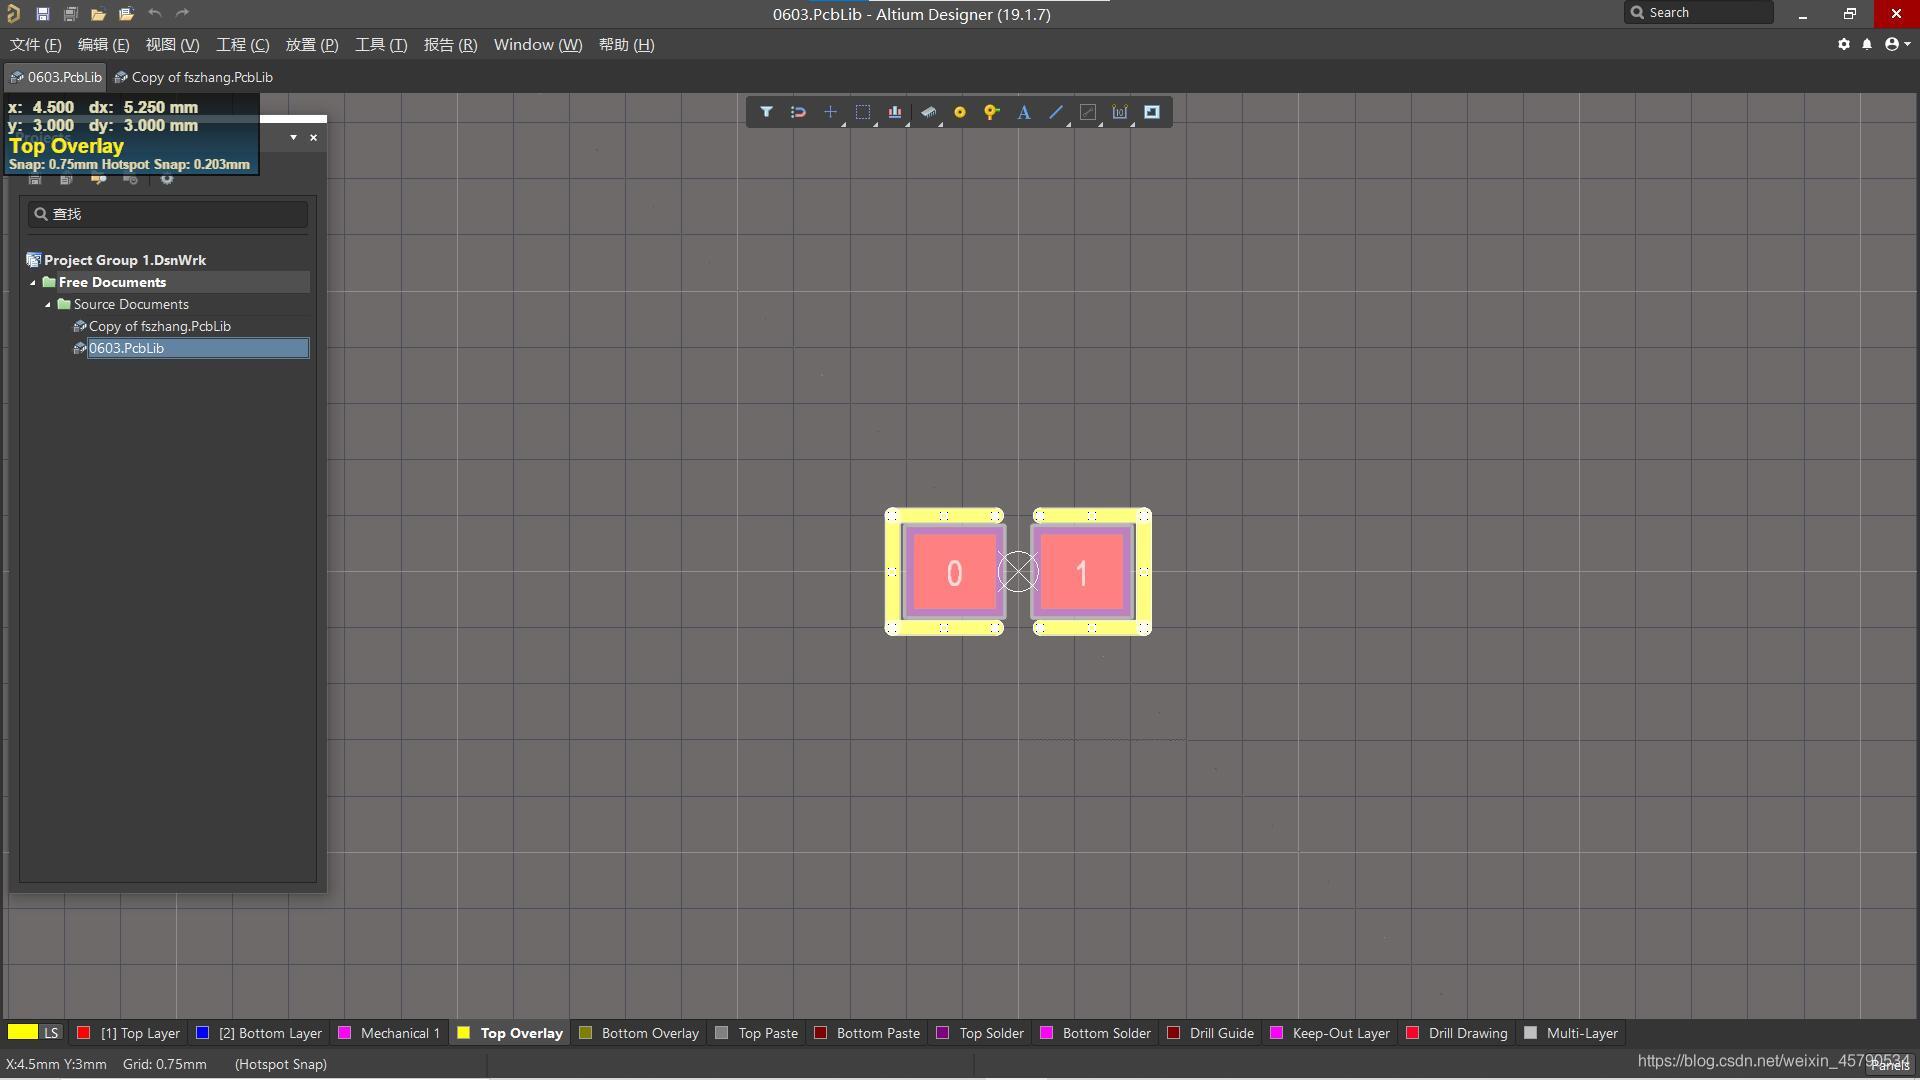1920x1080 pixels.
Task: Collapse the Free Documents tree node
Action: (x=33, y=283)
